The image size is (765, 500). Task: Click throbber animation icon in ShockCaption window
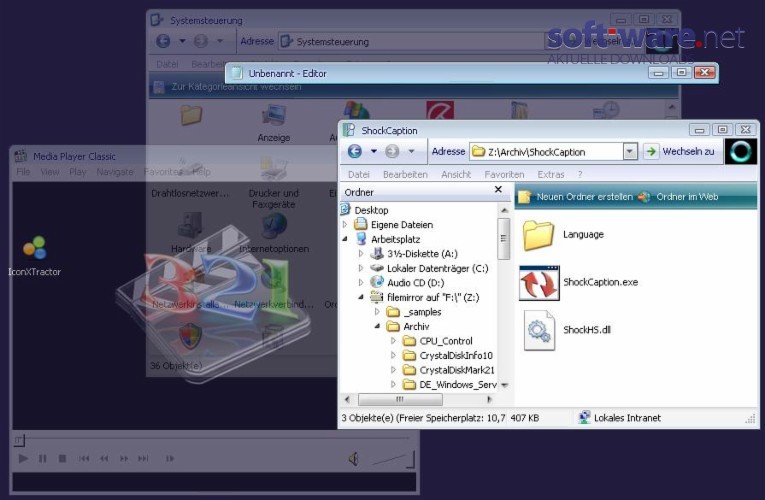point(741,152)
